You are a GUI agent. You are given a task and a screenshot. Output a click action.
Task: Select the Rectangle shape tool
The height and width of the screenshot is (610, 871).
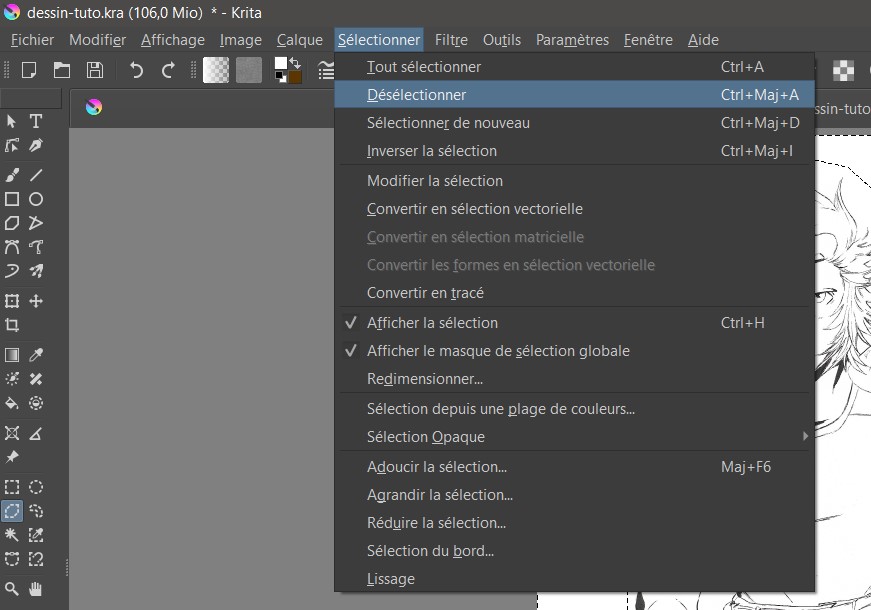pos(12,199)
